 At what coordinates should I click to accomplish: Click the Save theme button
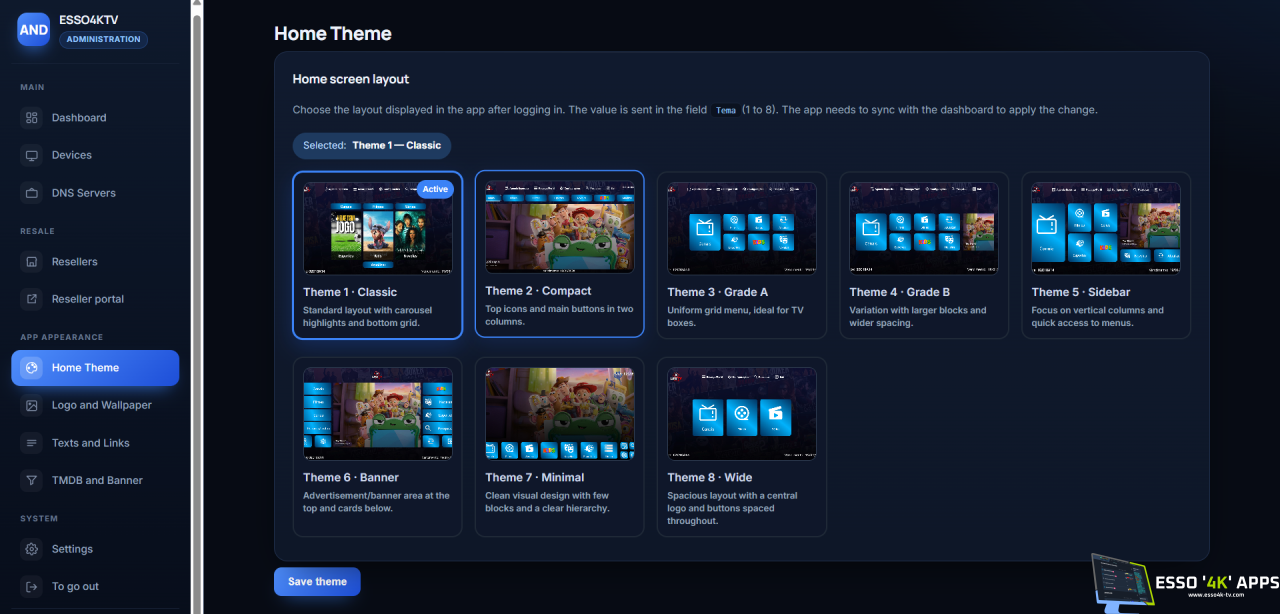(x=317, y=582)
